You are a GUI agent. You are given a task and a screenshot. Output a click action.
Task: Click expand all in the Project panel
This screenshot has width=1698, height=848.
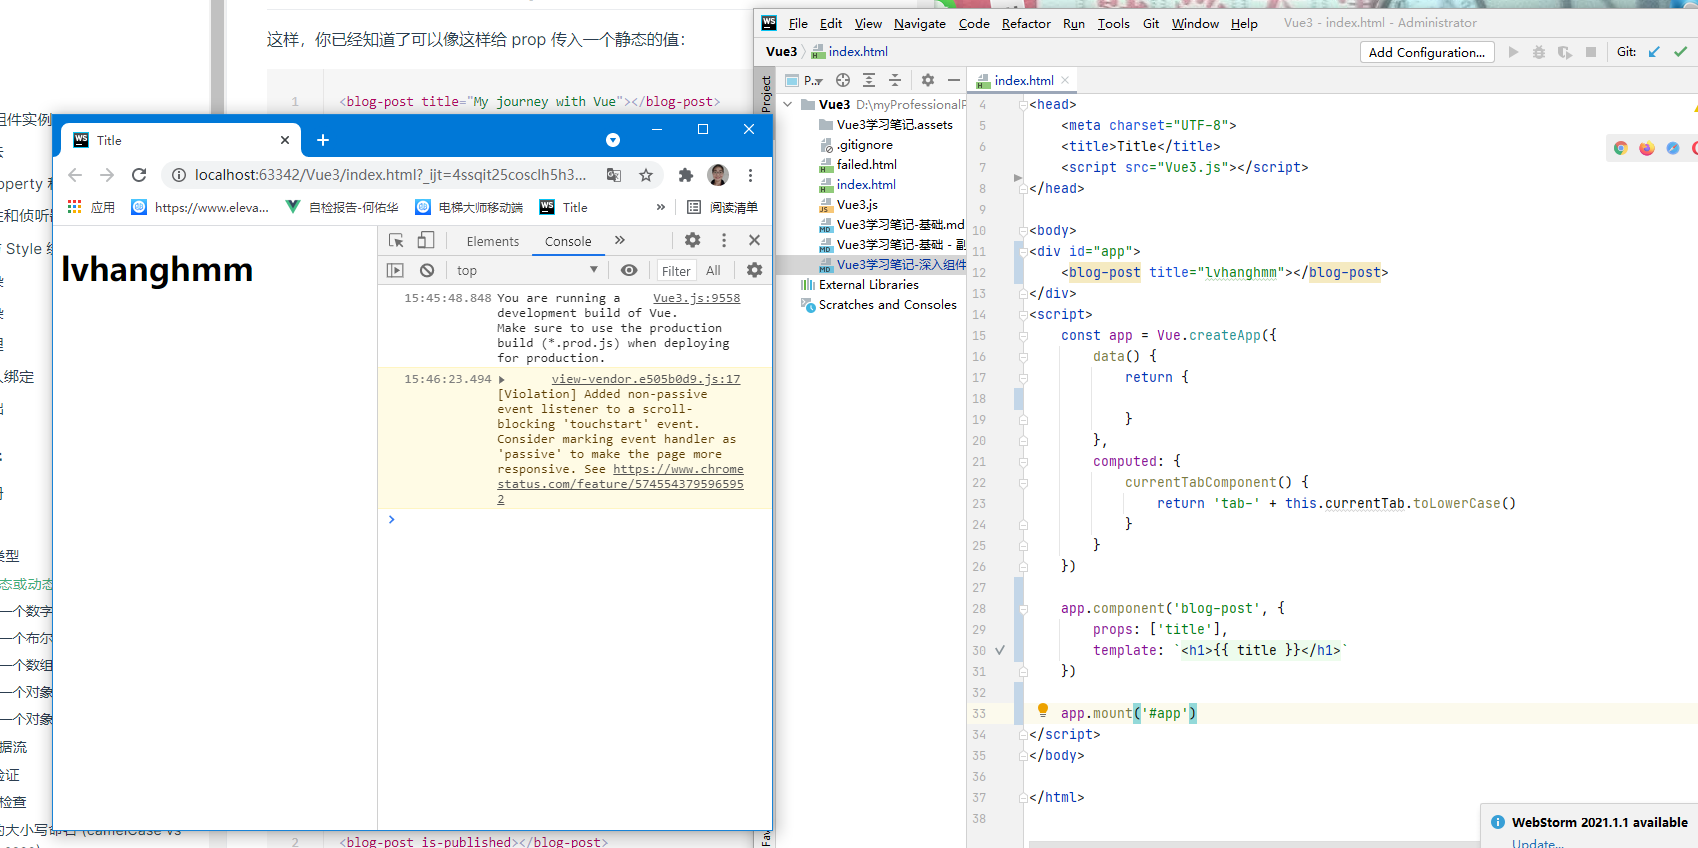pyautogui.click(x=869, y=80)
